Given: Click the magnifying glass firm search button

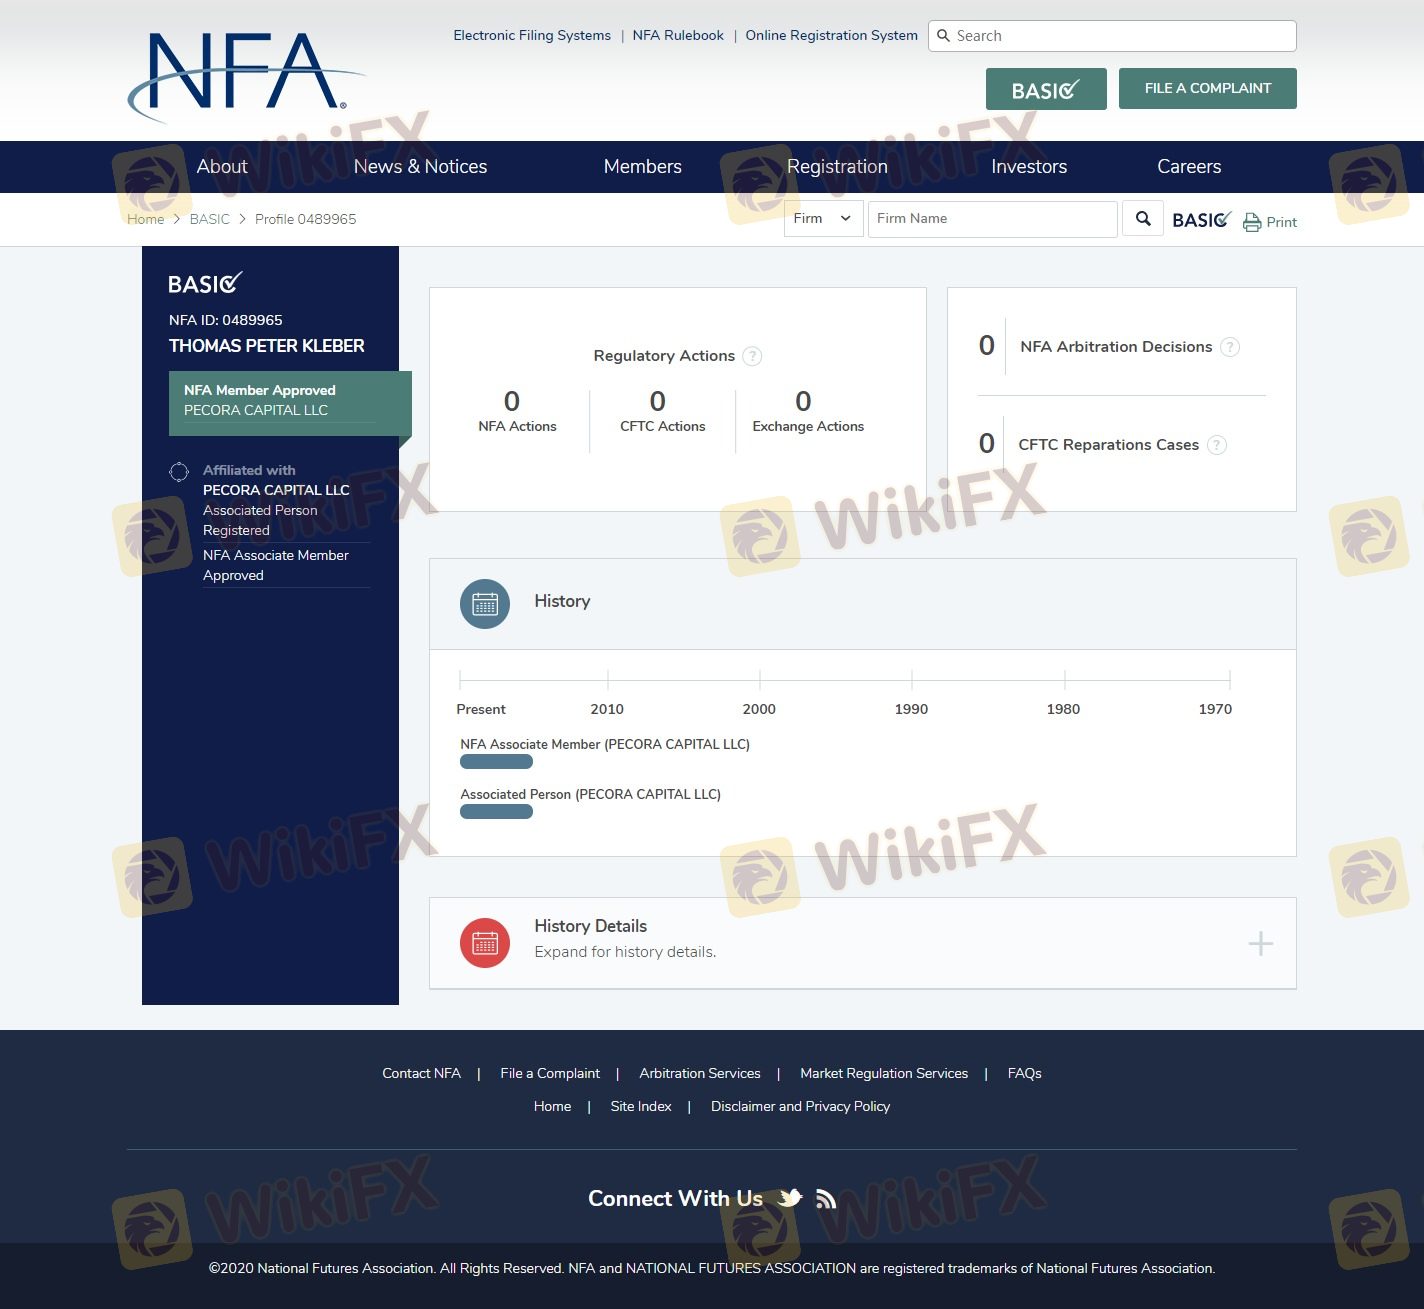Looking at the screenshot, I should [x=1142, y=219].
